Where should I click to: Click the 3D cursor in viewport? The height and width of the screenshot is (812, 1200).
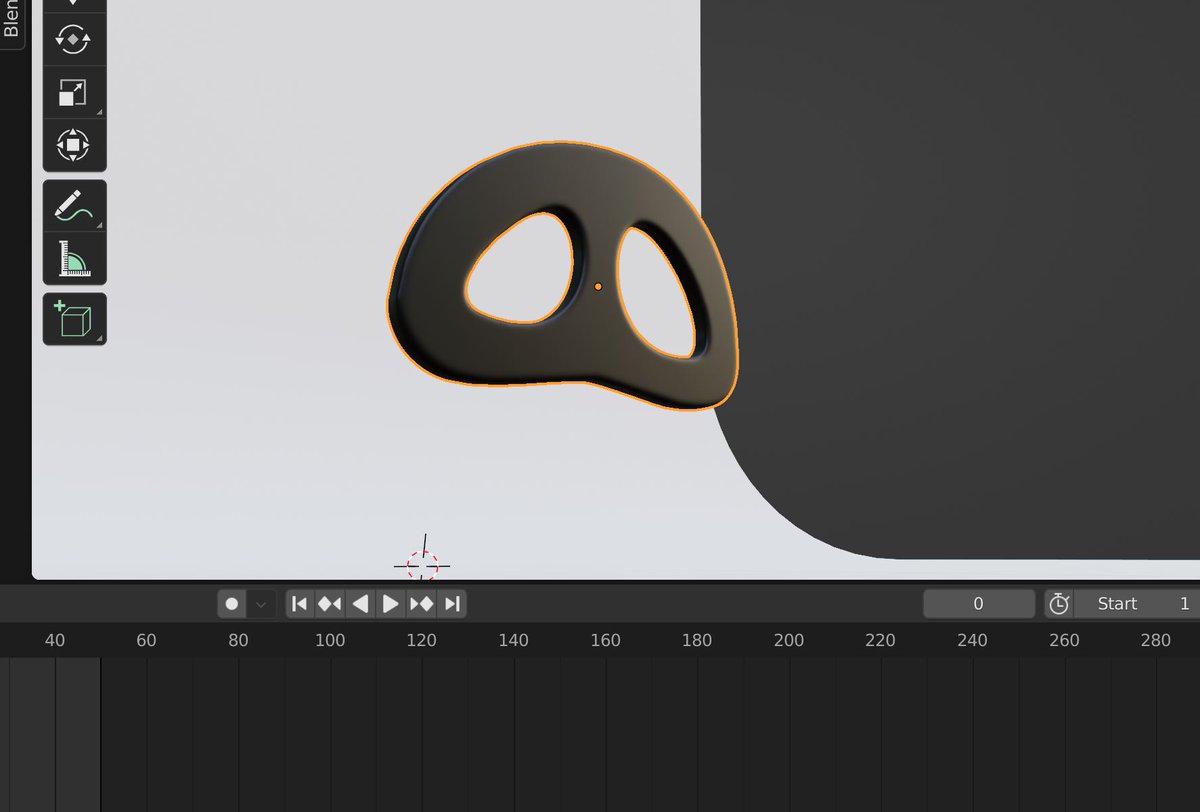pos(422,566)
